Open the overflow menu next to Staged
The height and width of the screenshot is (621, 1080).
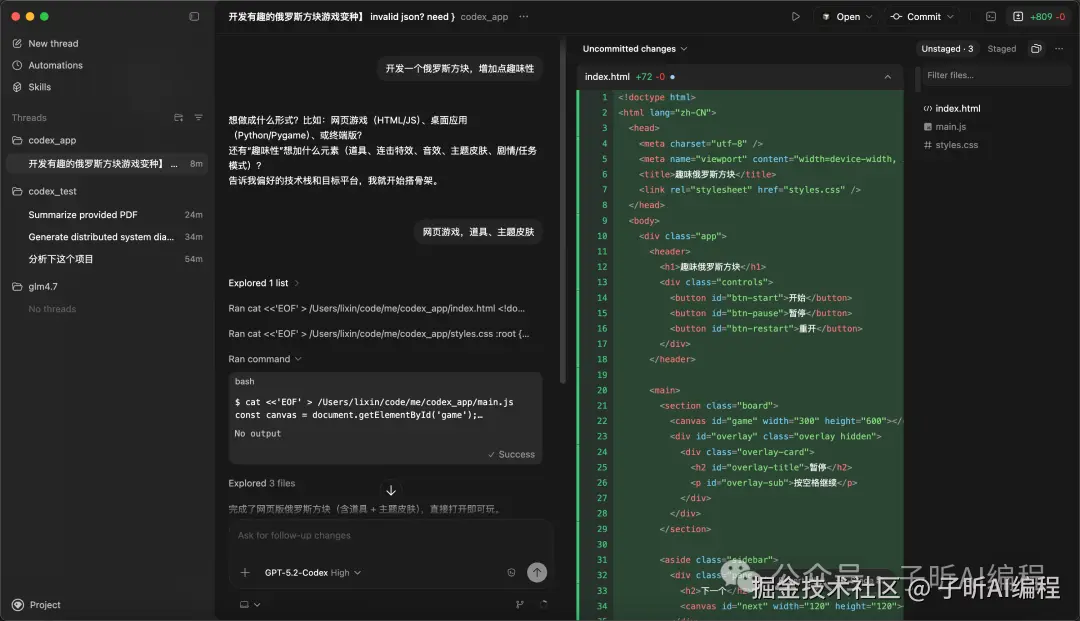pos(1059,48)
